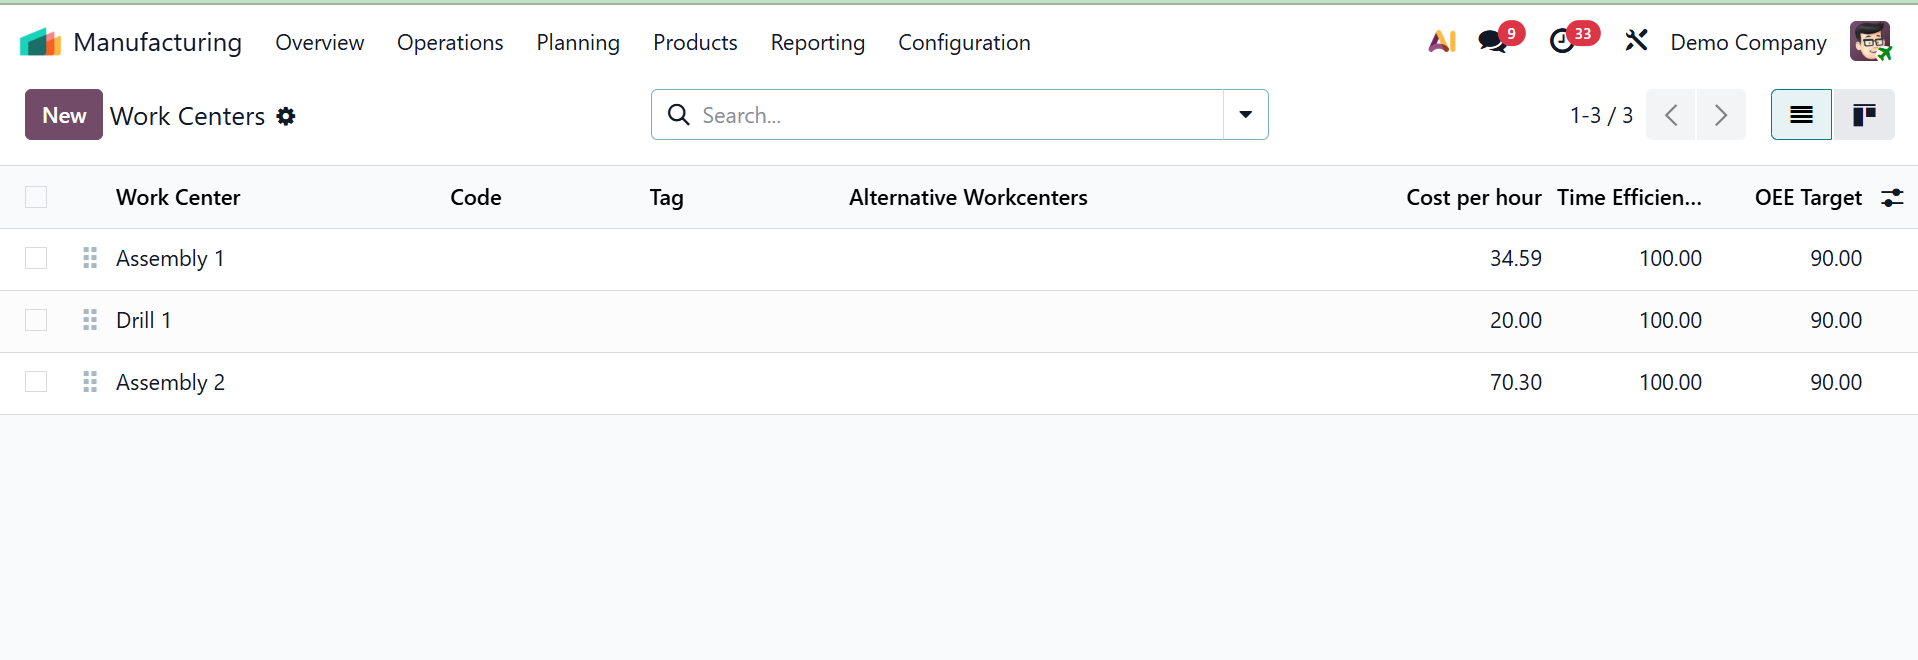Check the Assembly 1 row checkbox
Viewport: 1918px width, 660px height.
point(36,258)
